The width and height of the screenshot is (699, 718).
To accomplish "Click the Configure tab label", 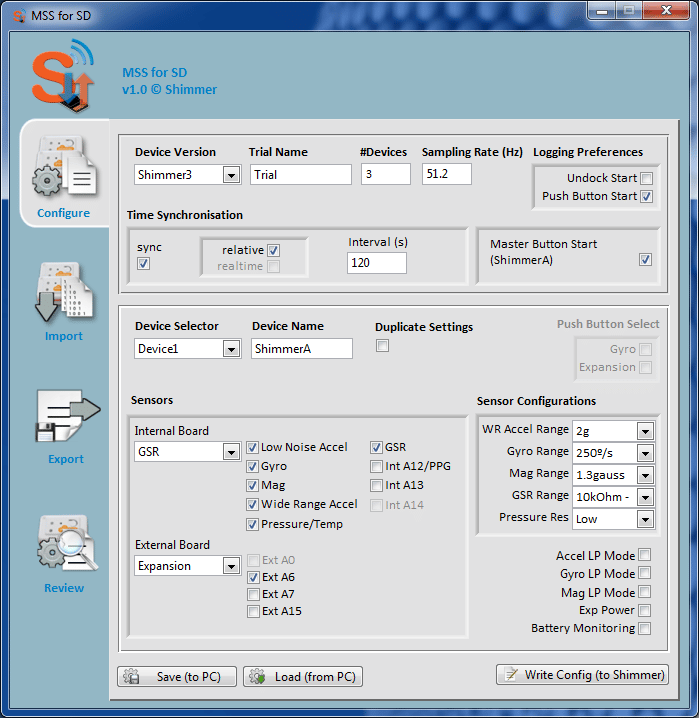I will point(63,213).
